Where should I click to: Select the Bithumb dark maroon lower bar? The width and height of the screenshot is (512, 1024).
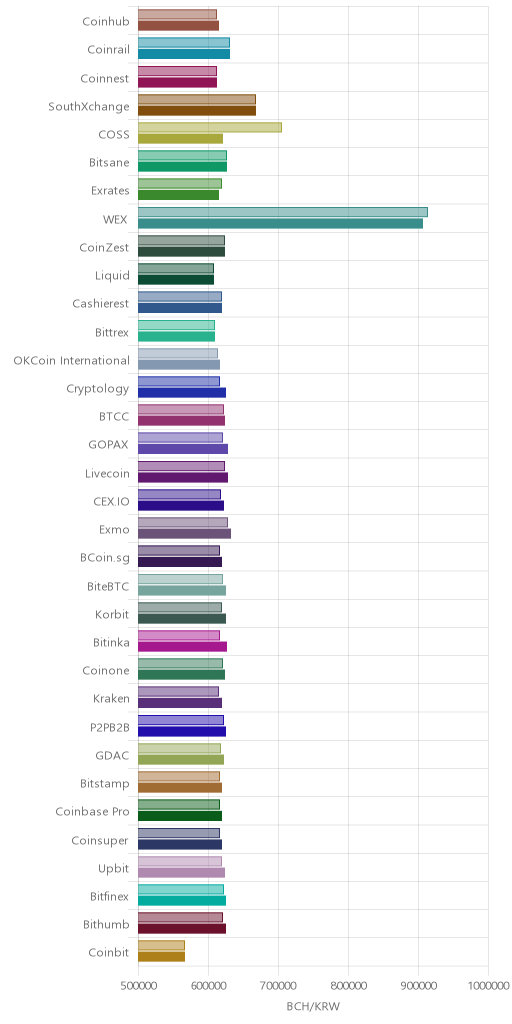(x=182, y=929)
